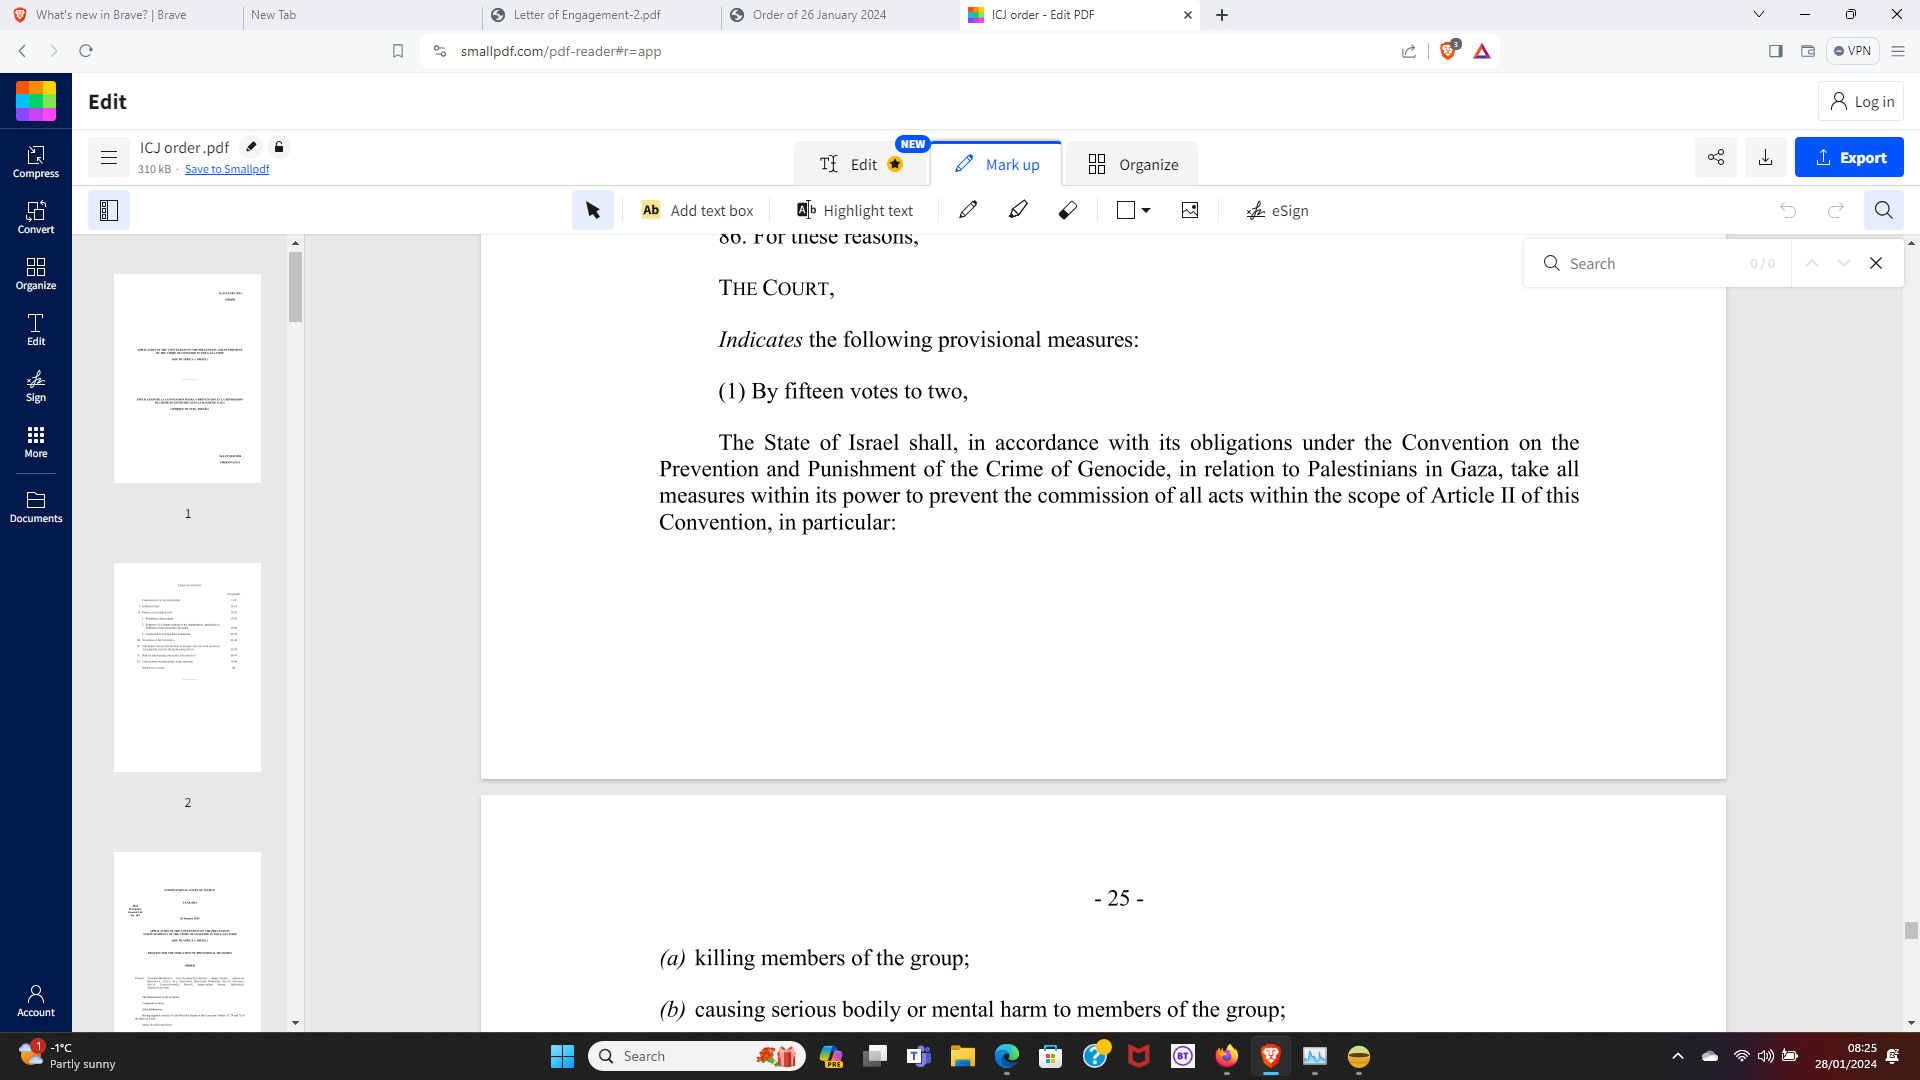1920x1080 pixels.
Task: Click the Save to Smallpdf link
Action: pos(227,169)
